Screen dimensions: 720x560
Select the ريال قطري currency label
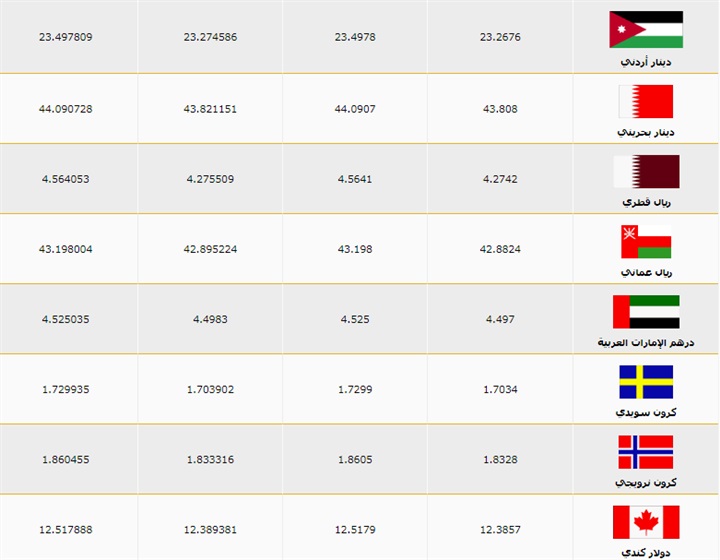646,202
